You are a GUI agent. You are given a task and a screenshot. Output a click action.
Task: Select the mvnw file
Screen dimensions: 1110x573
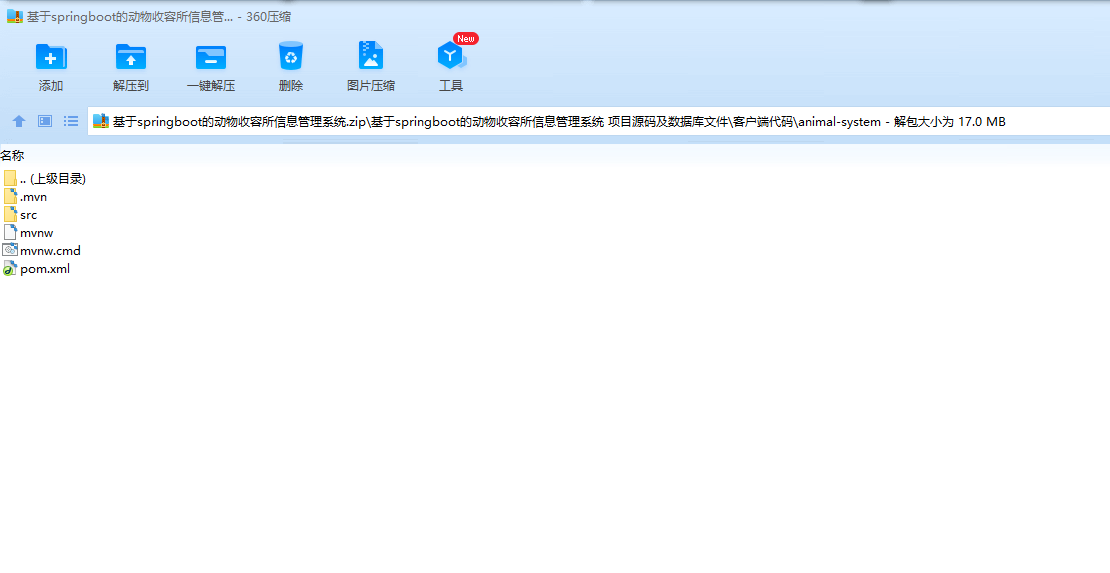point(28,232)
